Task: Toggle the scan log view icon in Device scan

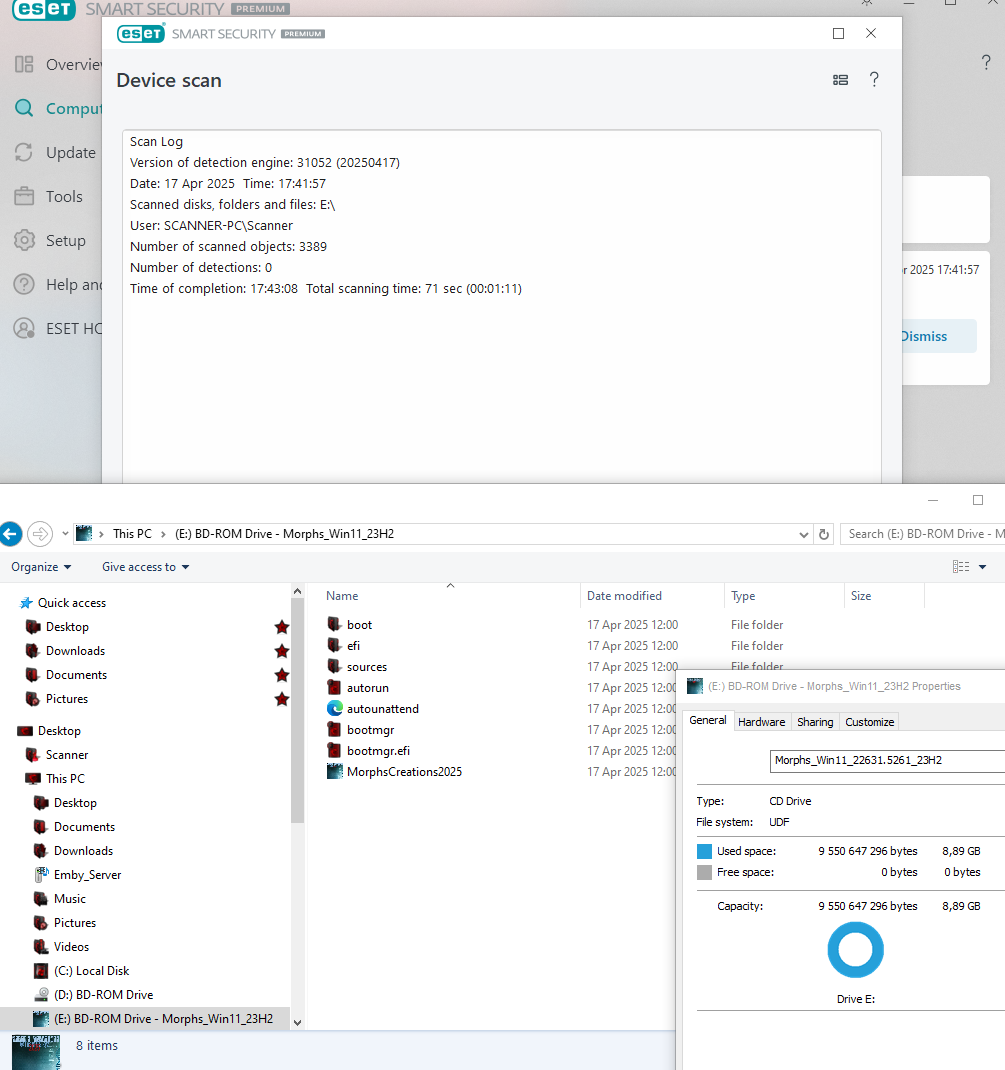Action: click(840, 80)
